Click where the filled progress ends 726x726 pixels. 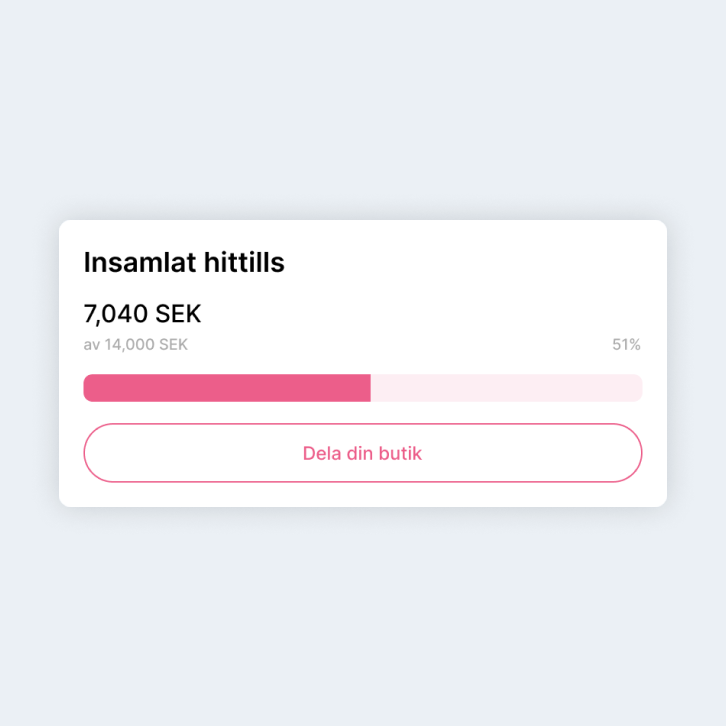click(x=369, y=388)
